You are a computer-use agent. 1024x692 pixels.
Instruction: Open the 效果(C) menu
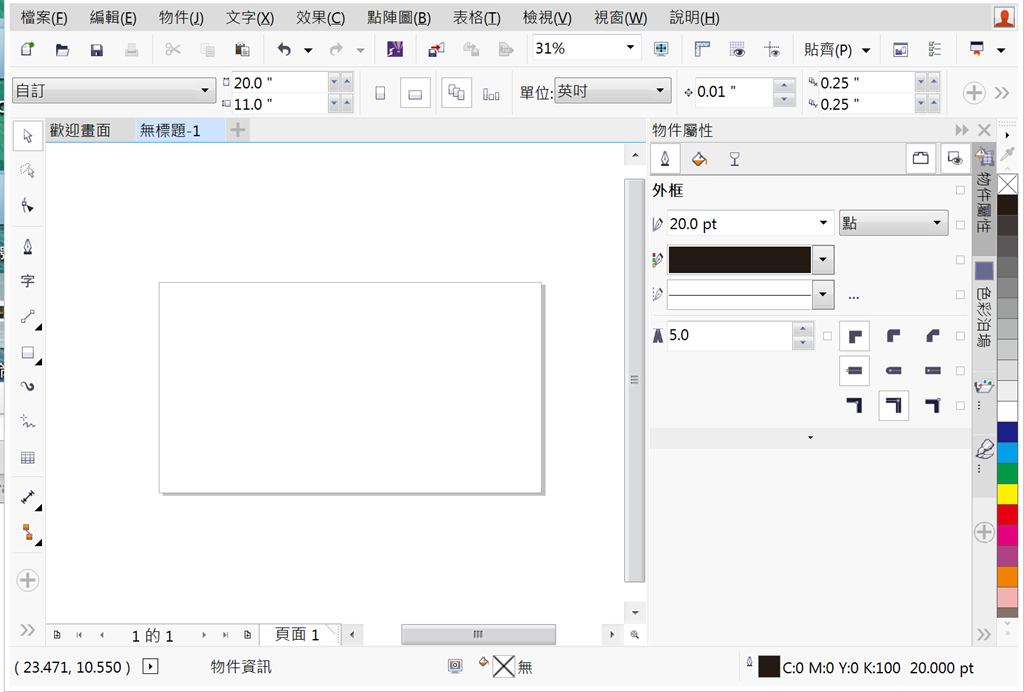coord(320,18)
